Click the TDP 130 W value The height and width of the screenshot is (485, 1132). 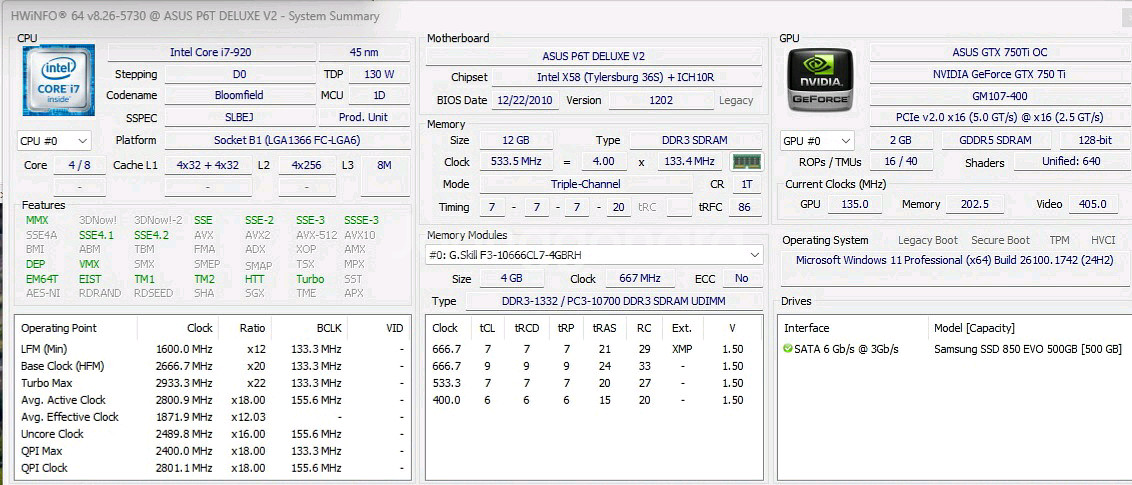point(379,74)
